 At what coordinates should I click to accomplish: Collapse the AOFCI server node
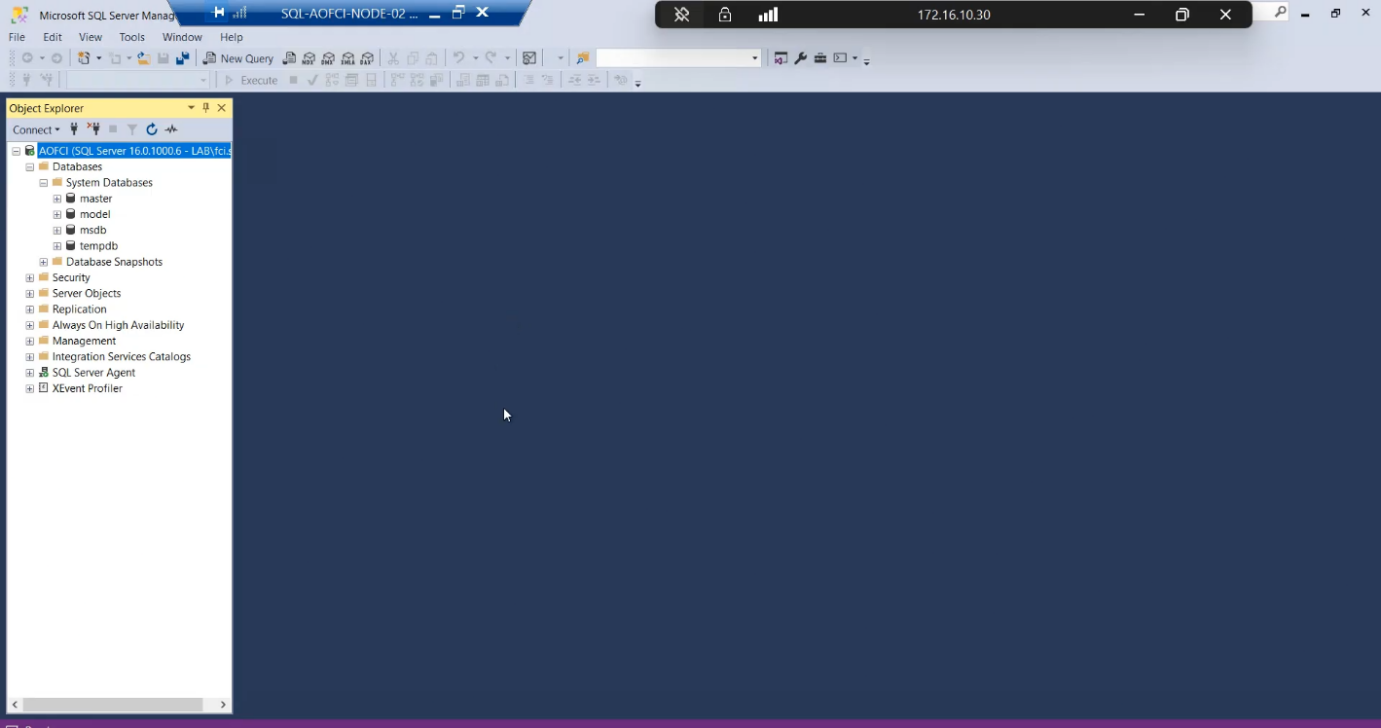click(x=16, y=151)
